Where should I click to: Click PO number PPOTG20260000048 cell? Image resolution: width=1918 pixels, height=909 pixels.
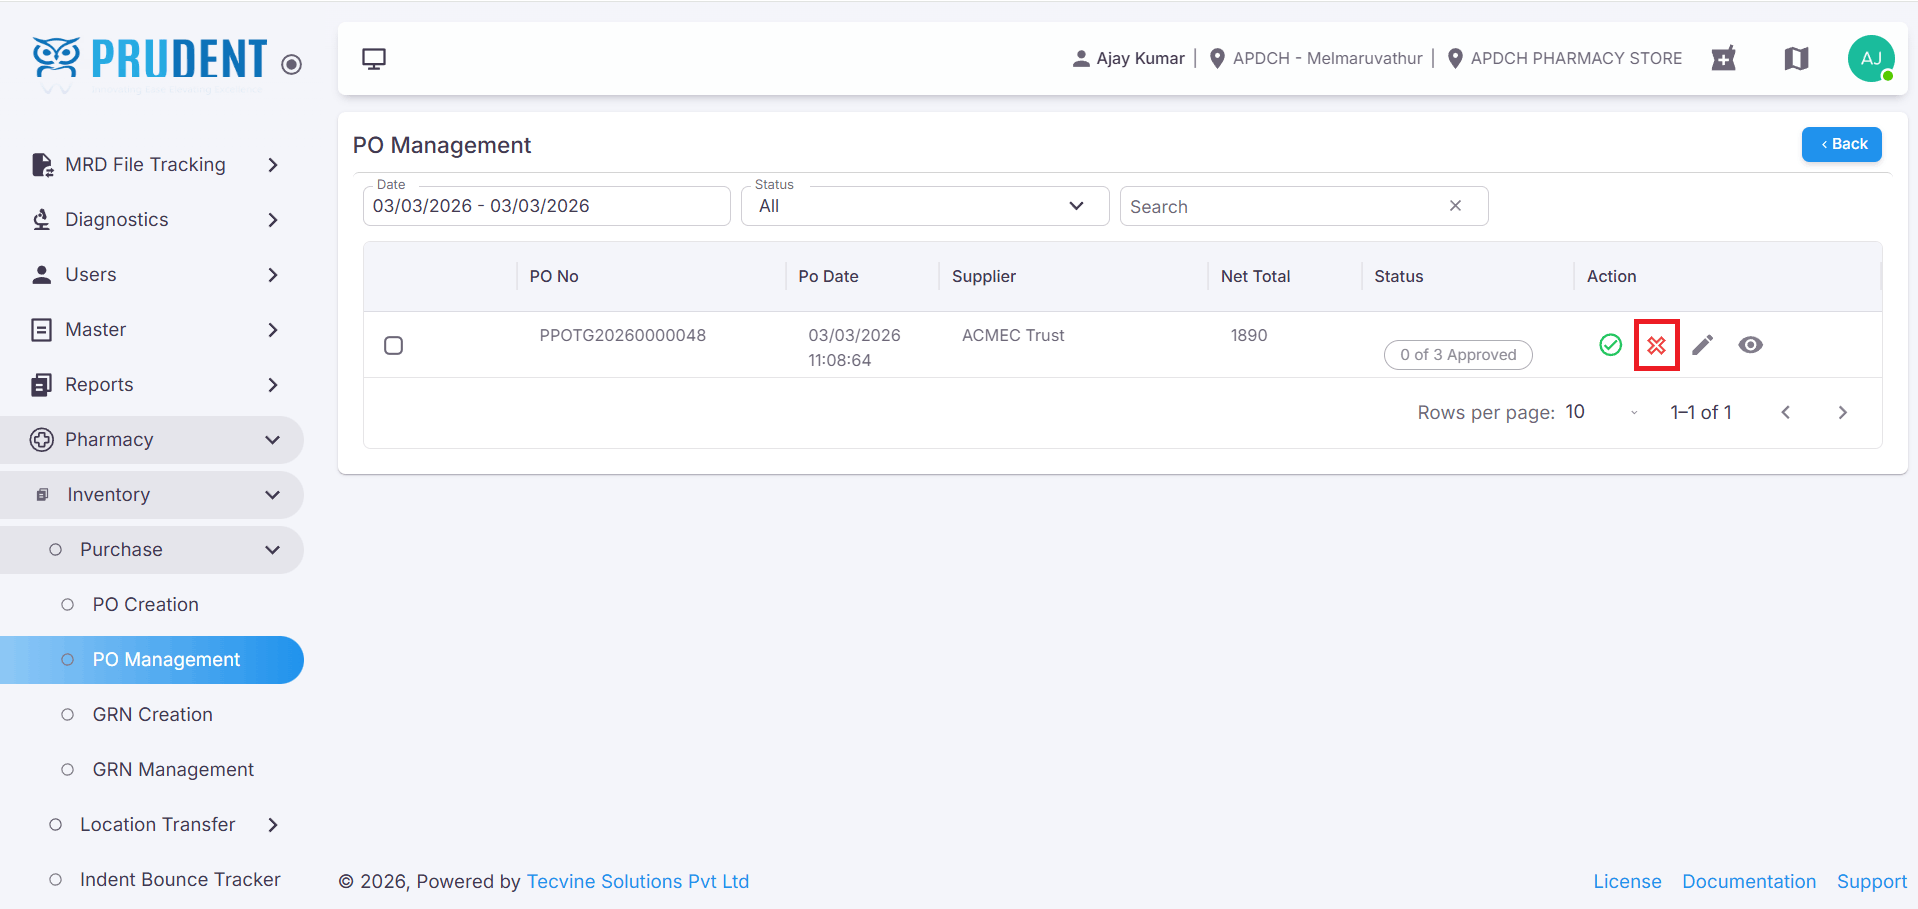623,335
